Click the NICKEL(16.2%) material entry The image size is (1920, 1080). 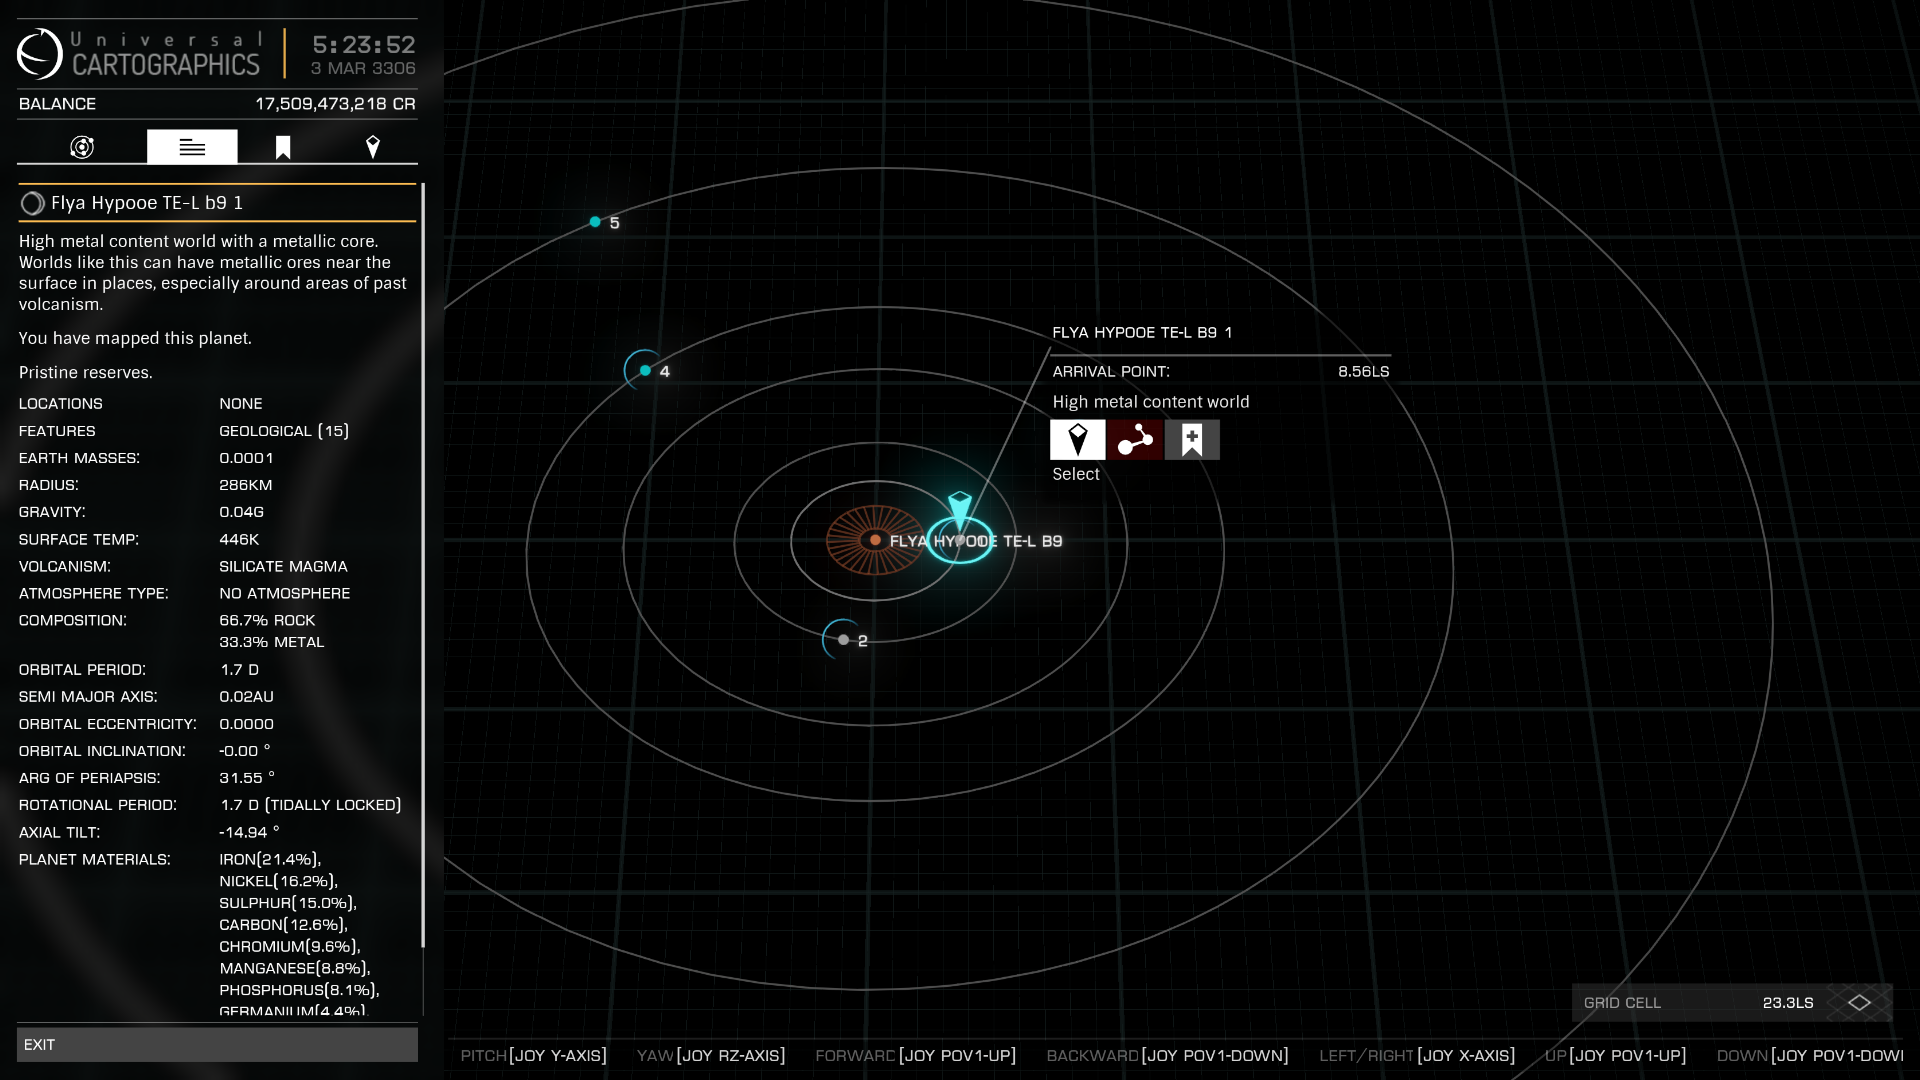(279, 881)
